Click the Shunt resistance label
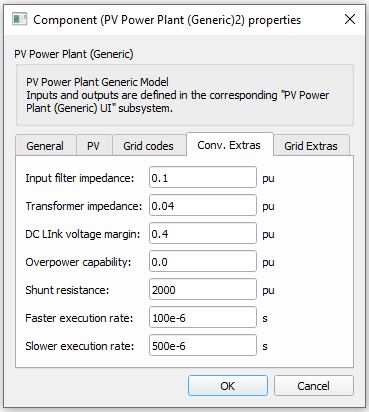 (x=67, y=290)
